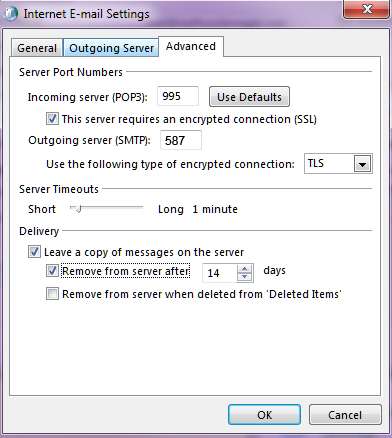The height and width of the screenshot is (438, 392).
Task: Enable Remove from server when deleted from 'Deleted Items'
Action: coord(52,294)
